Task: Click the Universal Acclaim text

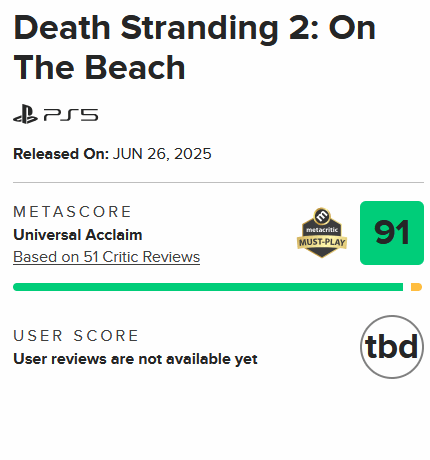Action: pos(78,235)
